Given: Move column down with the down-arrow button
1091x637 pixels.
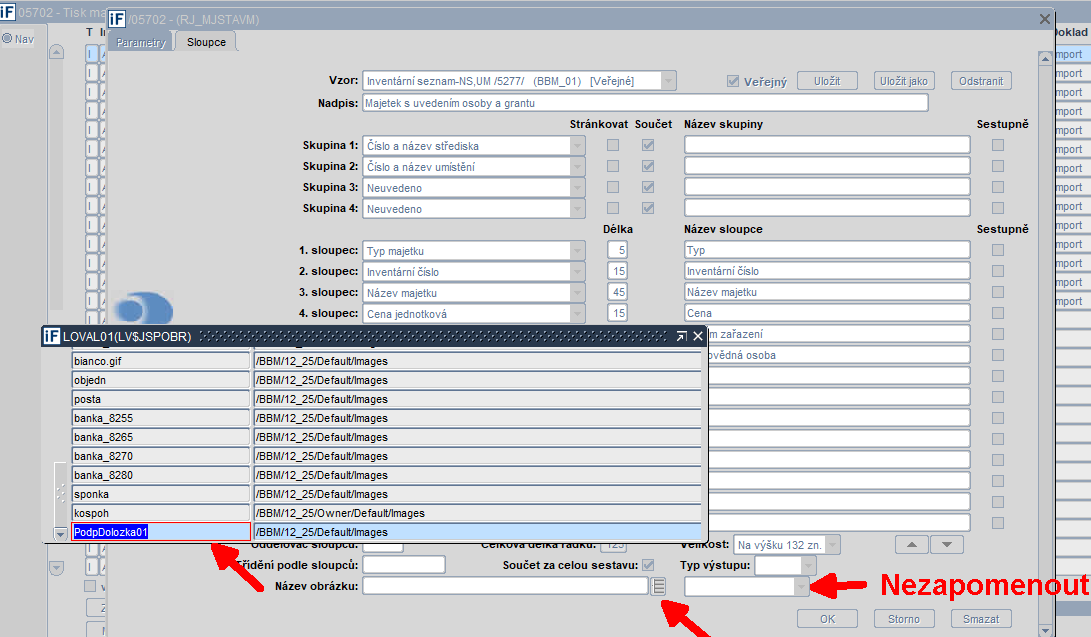Looking at the screenshot, I should click(947, 545).
